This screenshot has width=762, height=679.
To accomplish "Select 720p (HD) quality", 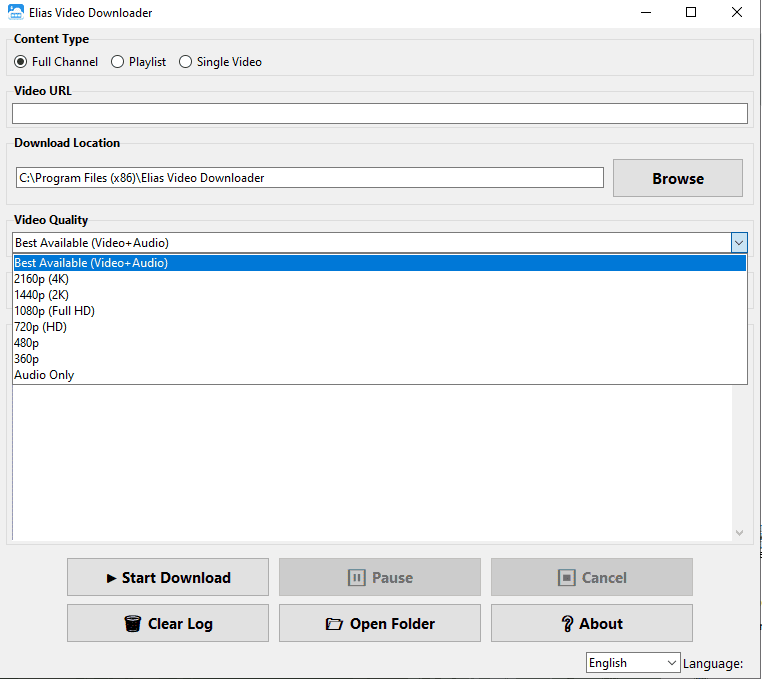I will point(40,327).
